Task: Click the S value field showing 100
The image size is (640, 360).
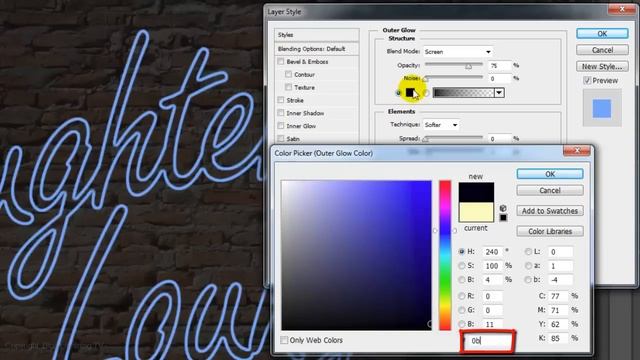Action: click(492, 266)
